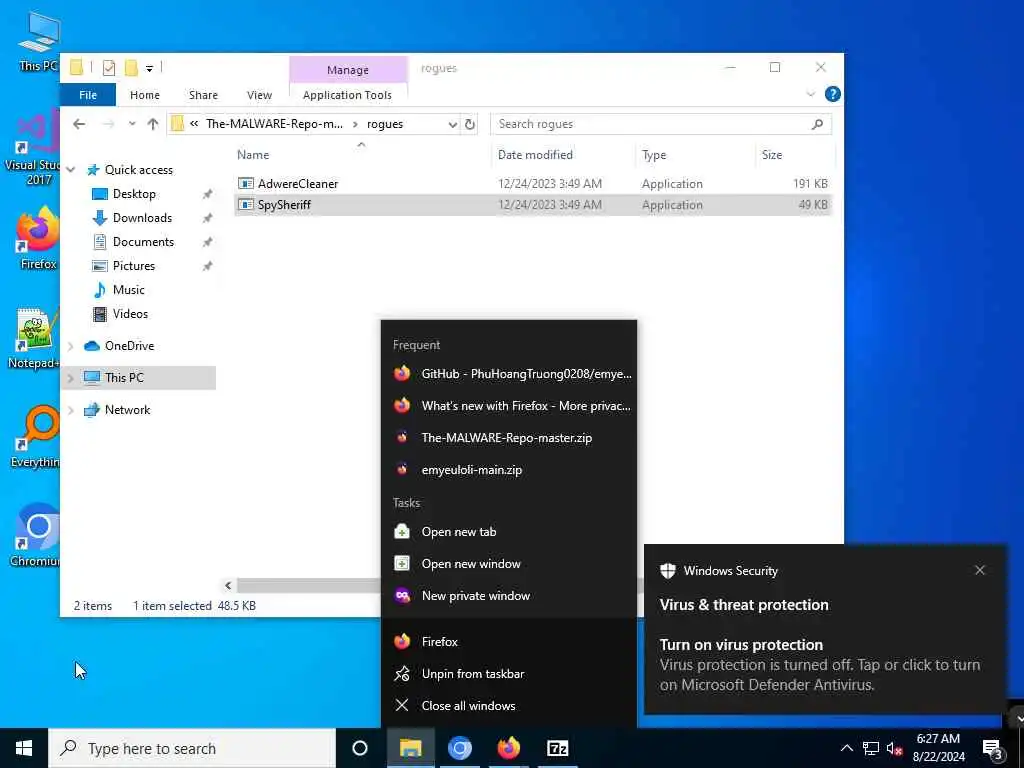Image resolution: width=1024 pixels, height=768 pixels.
Task: Open Documents in Quick access
Action: tap(143, 242)
